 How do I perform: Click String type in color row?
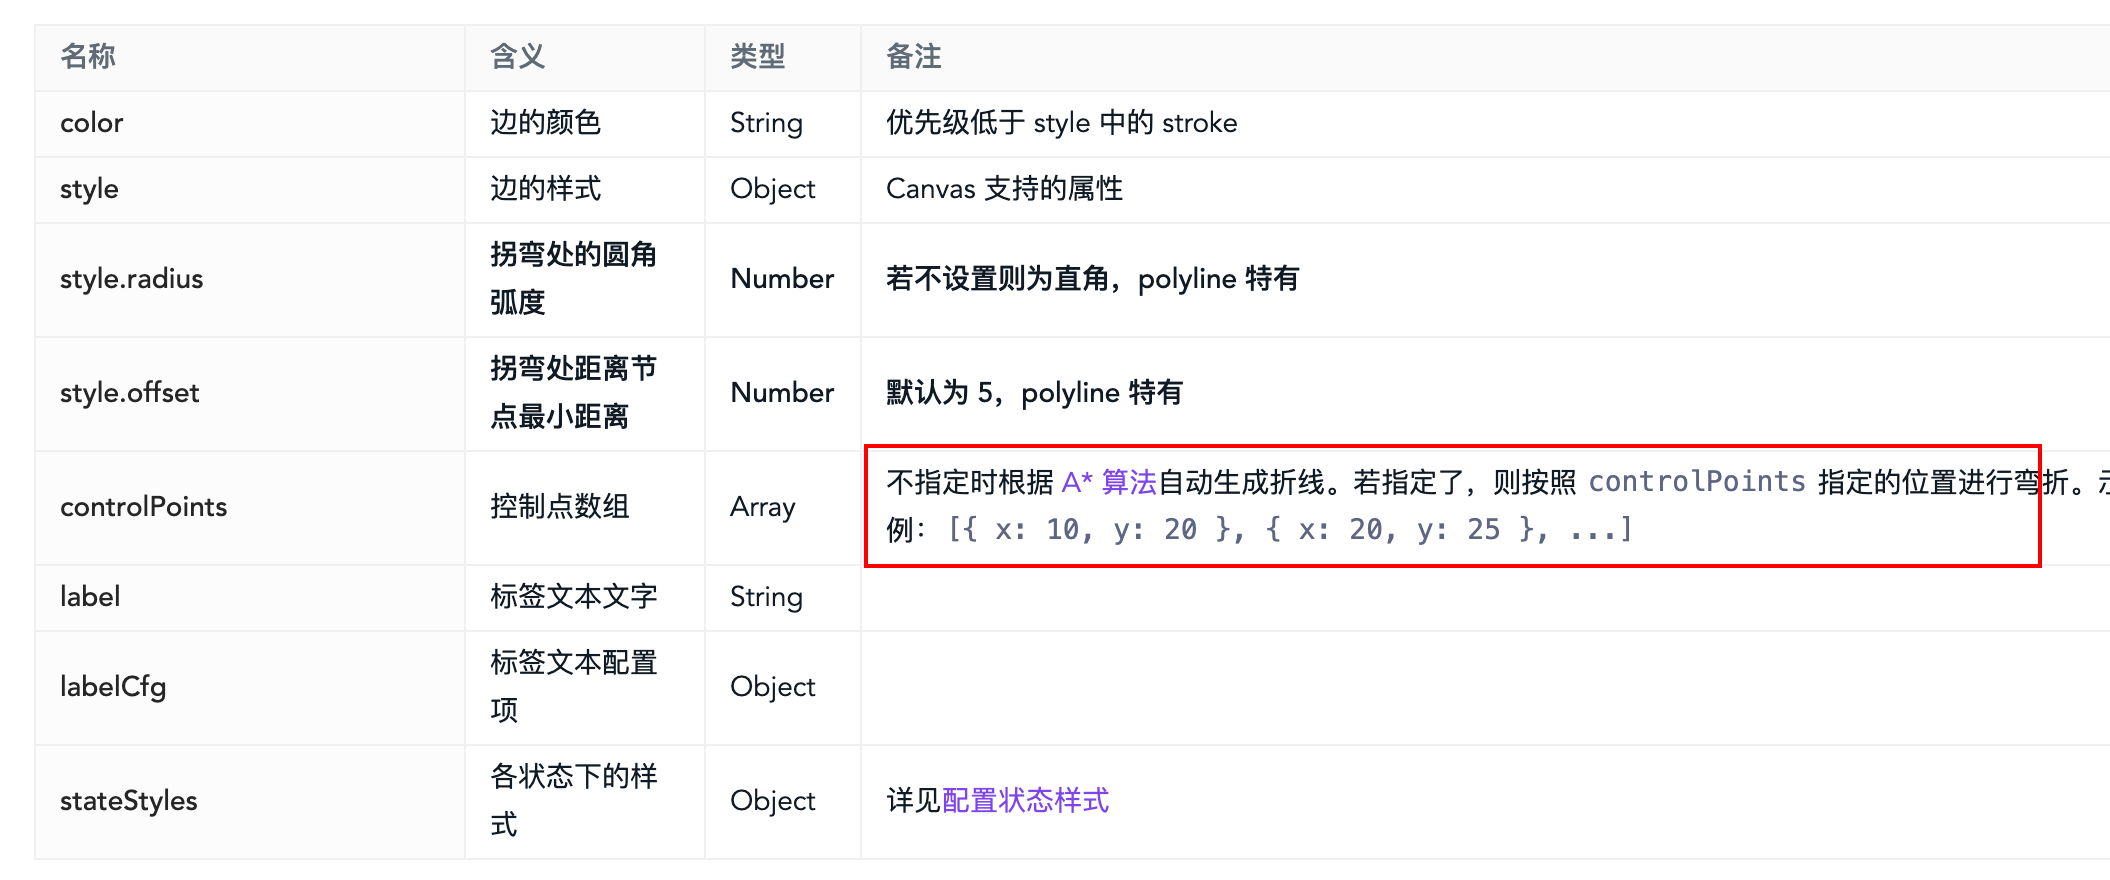pyautogui.click(x=766, y=124)
